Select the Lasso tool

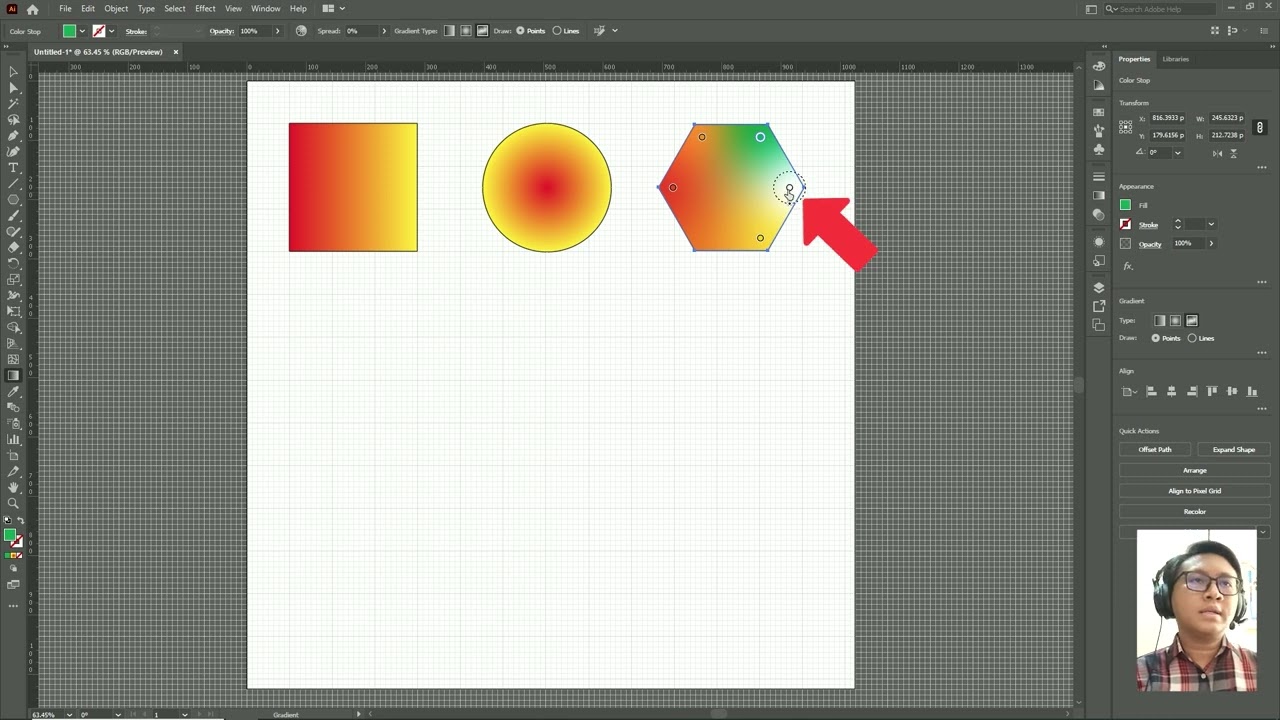click(13, 120)
